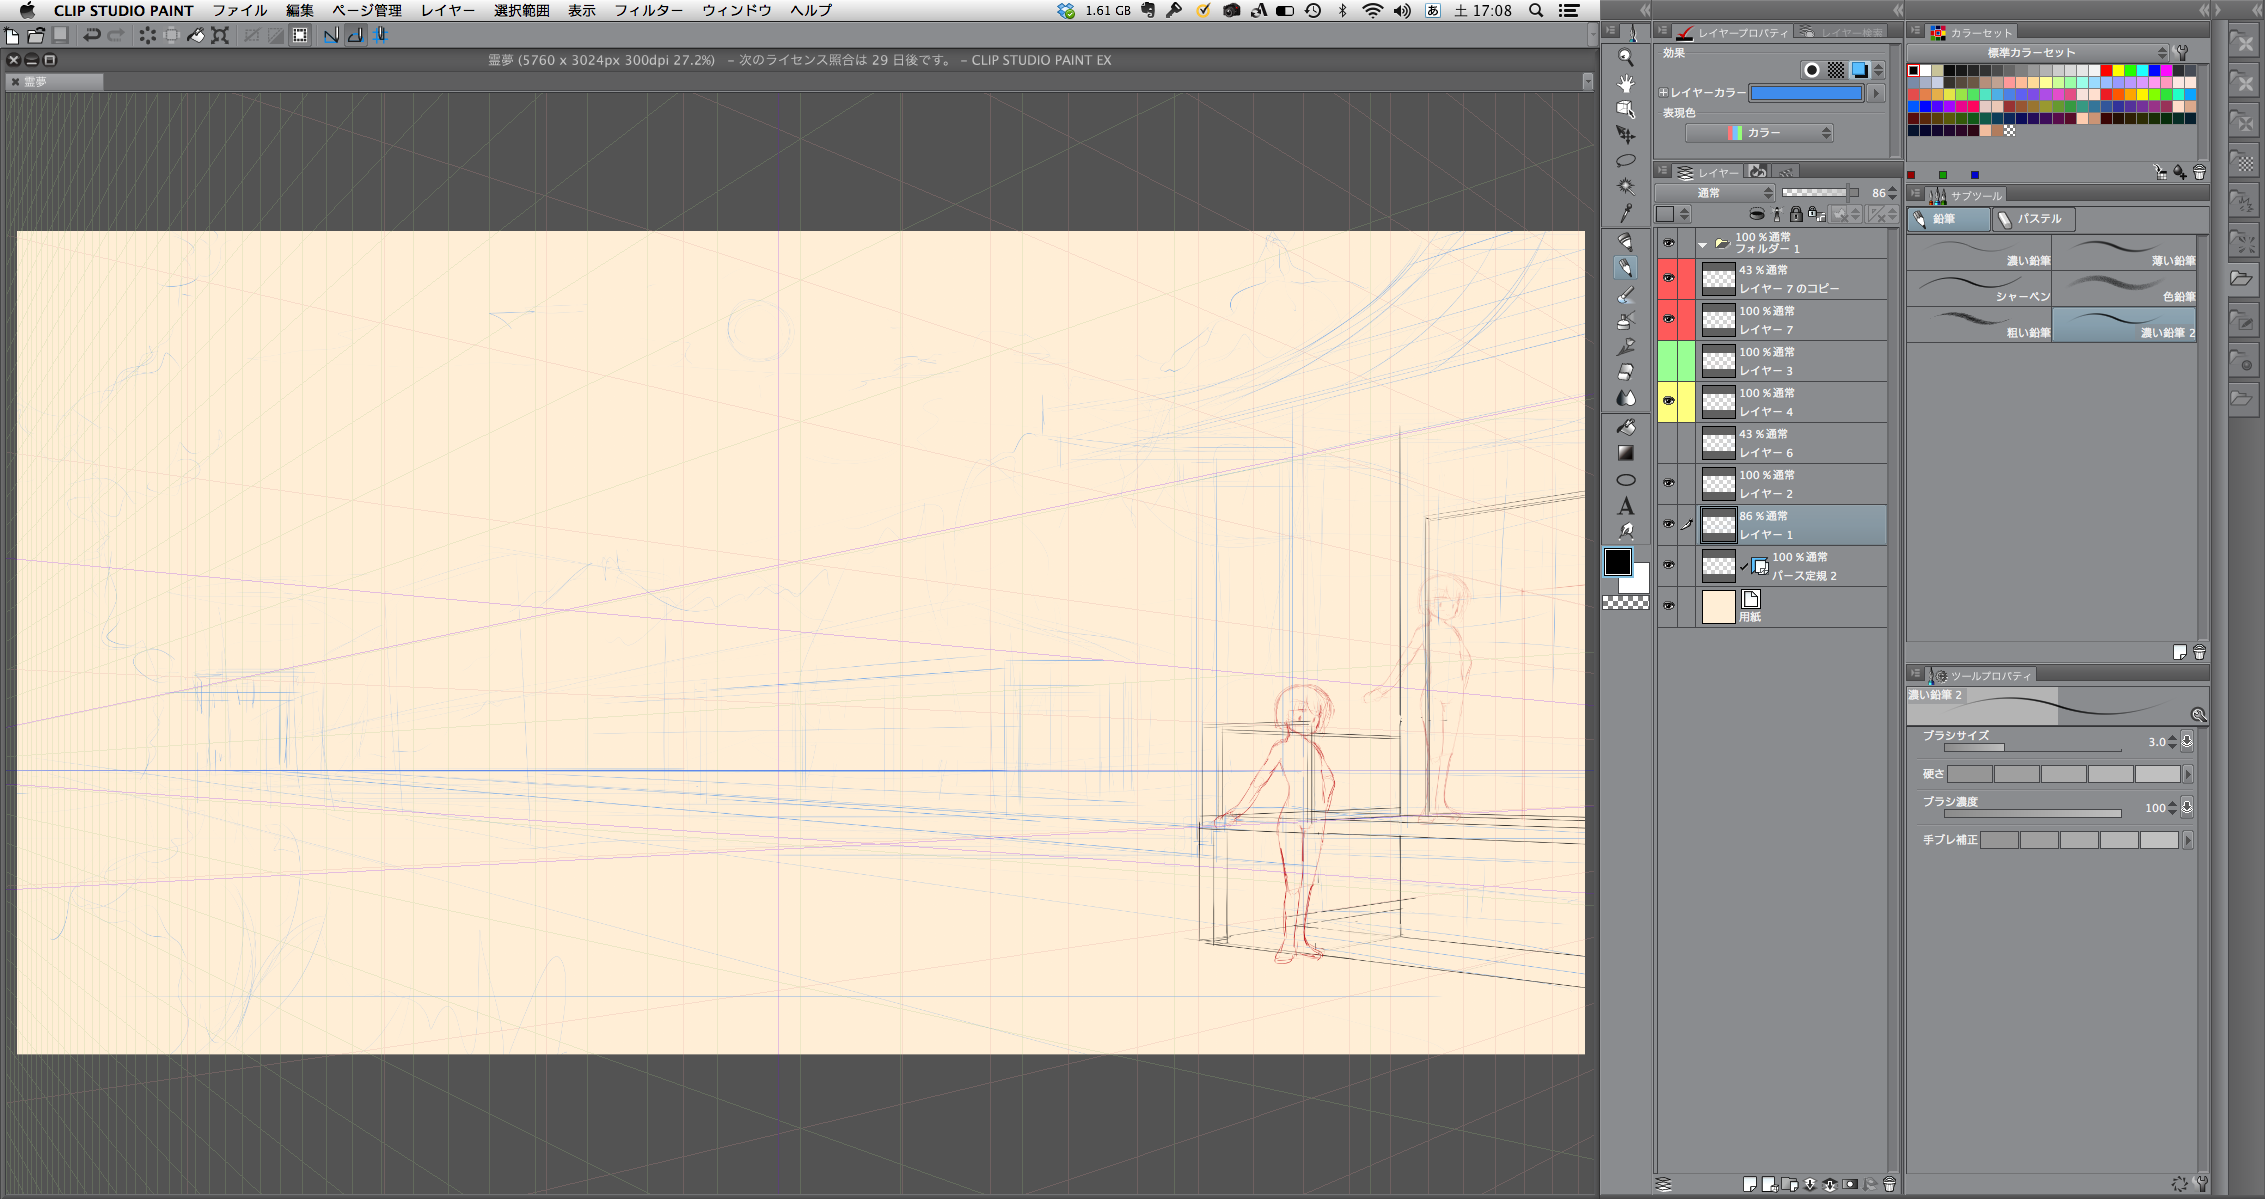Image resolution: width=2265 pixels, height=1199 pixels.
Task: Choose the 薄い鉛筆 subtool
Action: point(2125,253)
